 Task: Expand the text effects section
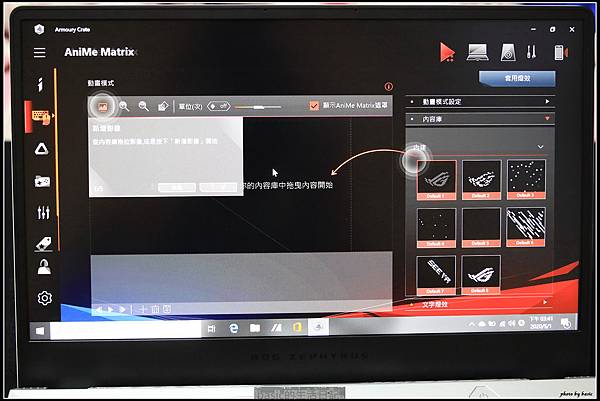(x=480, y=304)
